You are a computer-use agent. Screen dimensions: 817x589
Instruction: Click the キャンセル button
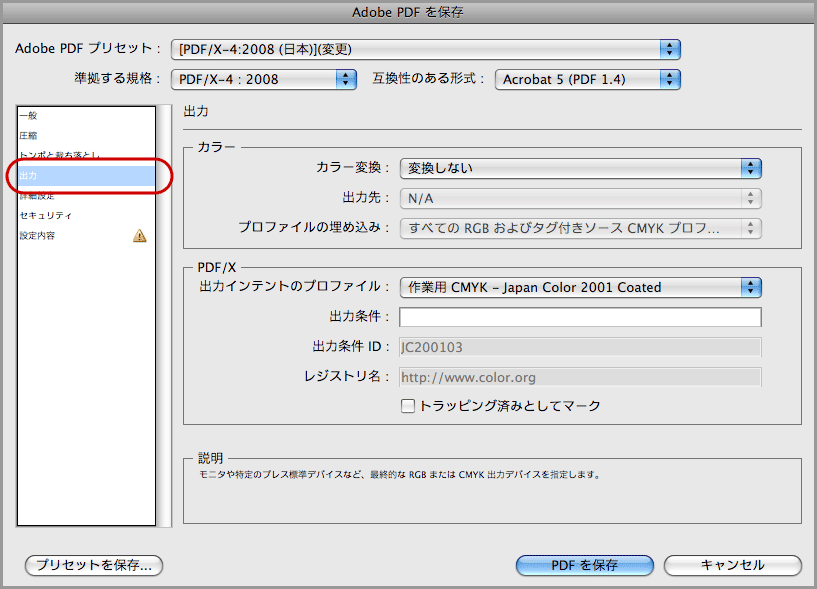(x=733, y=565)
